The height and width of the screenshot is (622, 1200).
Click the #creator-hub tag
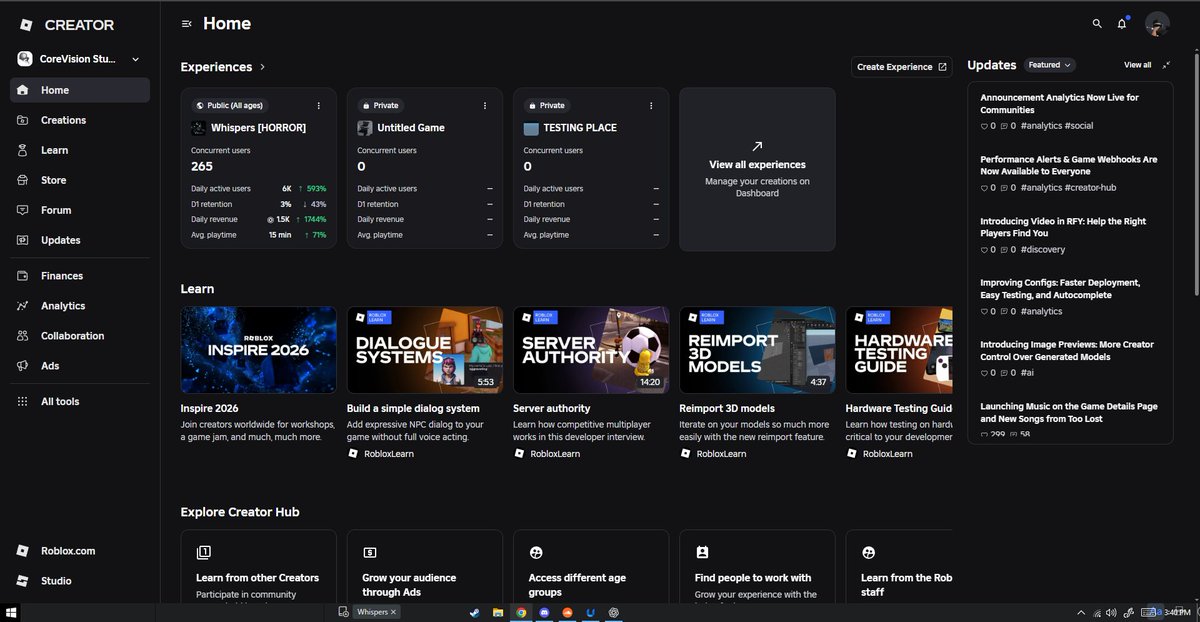pos(1091,188)
